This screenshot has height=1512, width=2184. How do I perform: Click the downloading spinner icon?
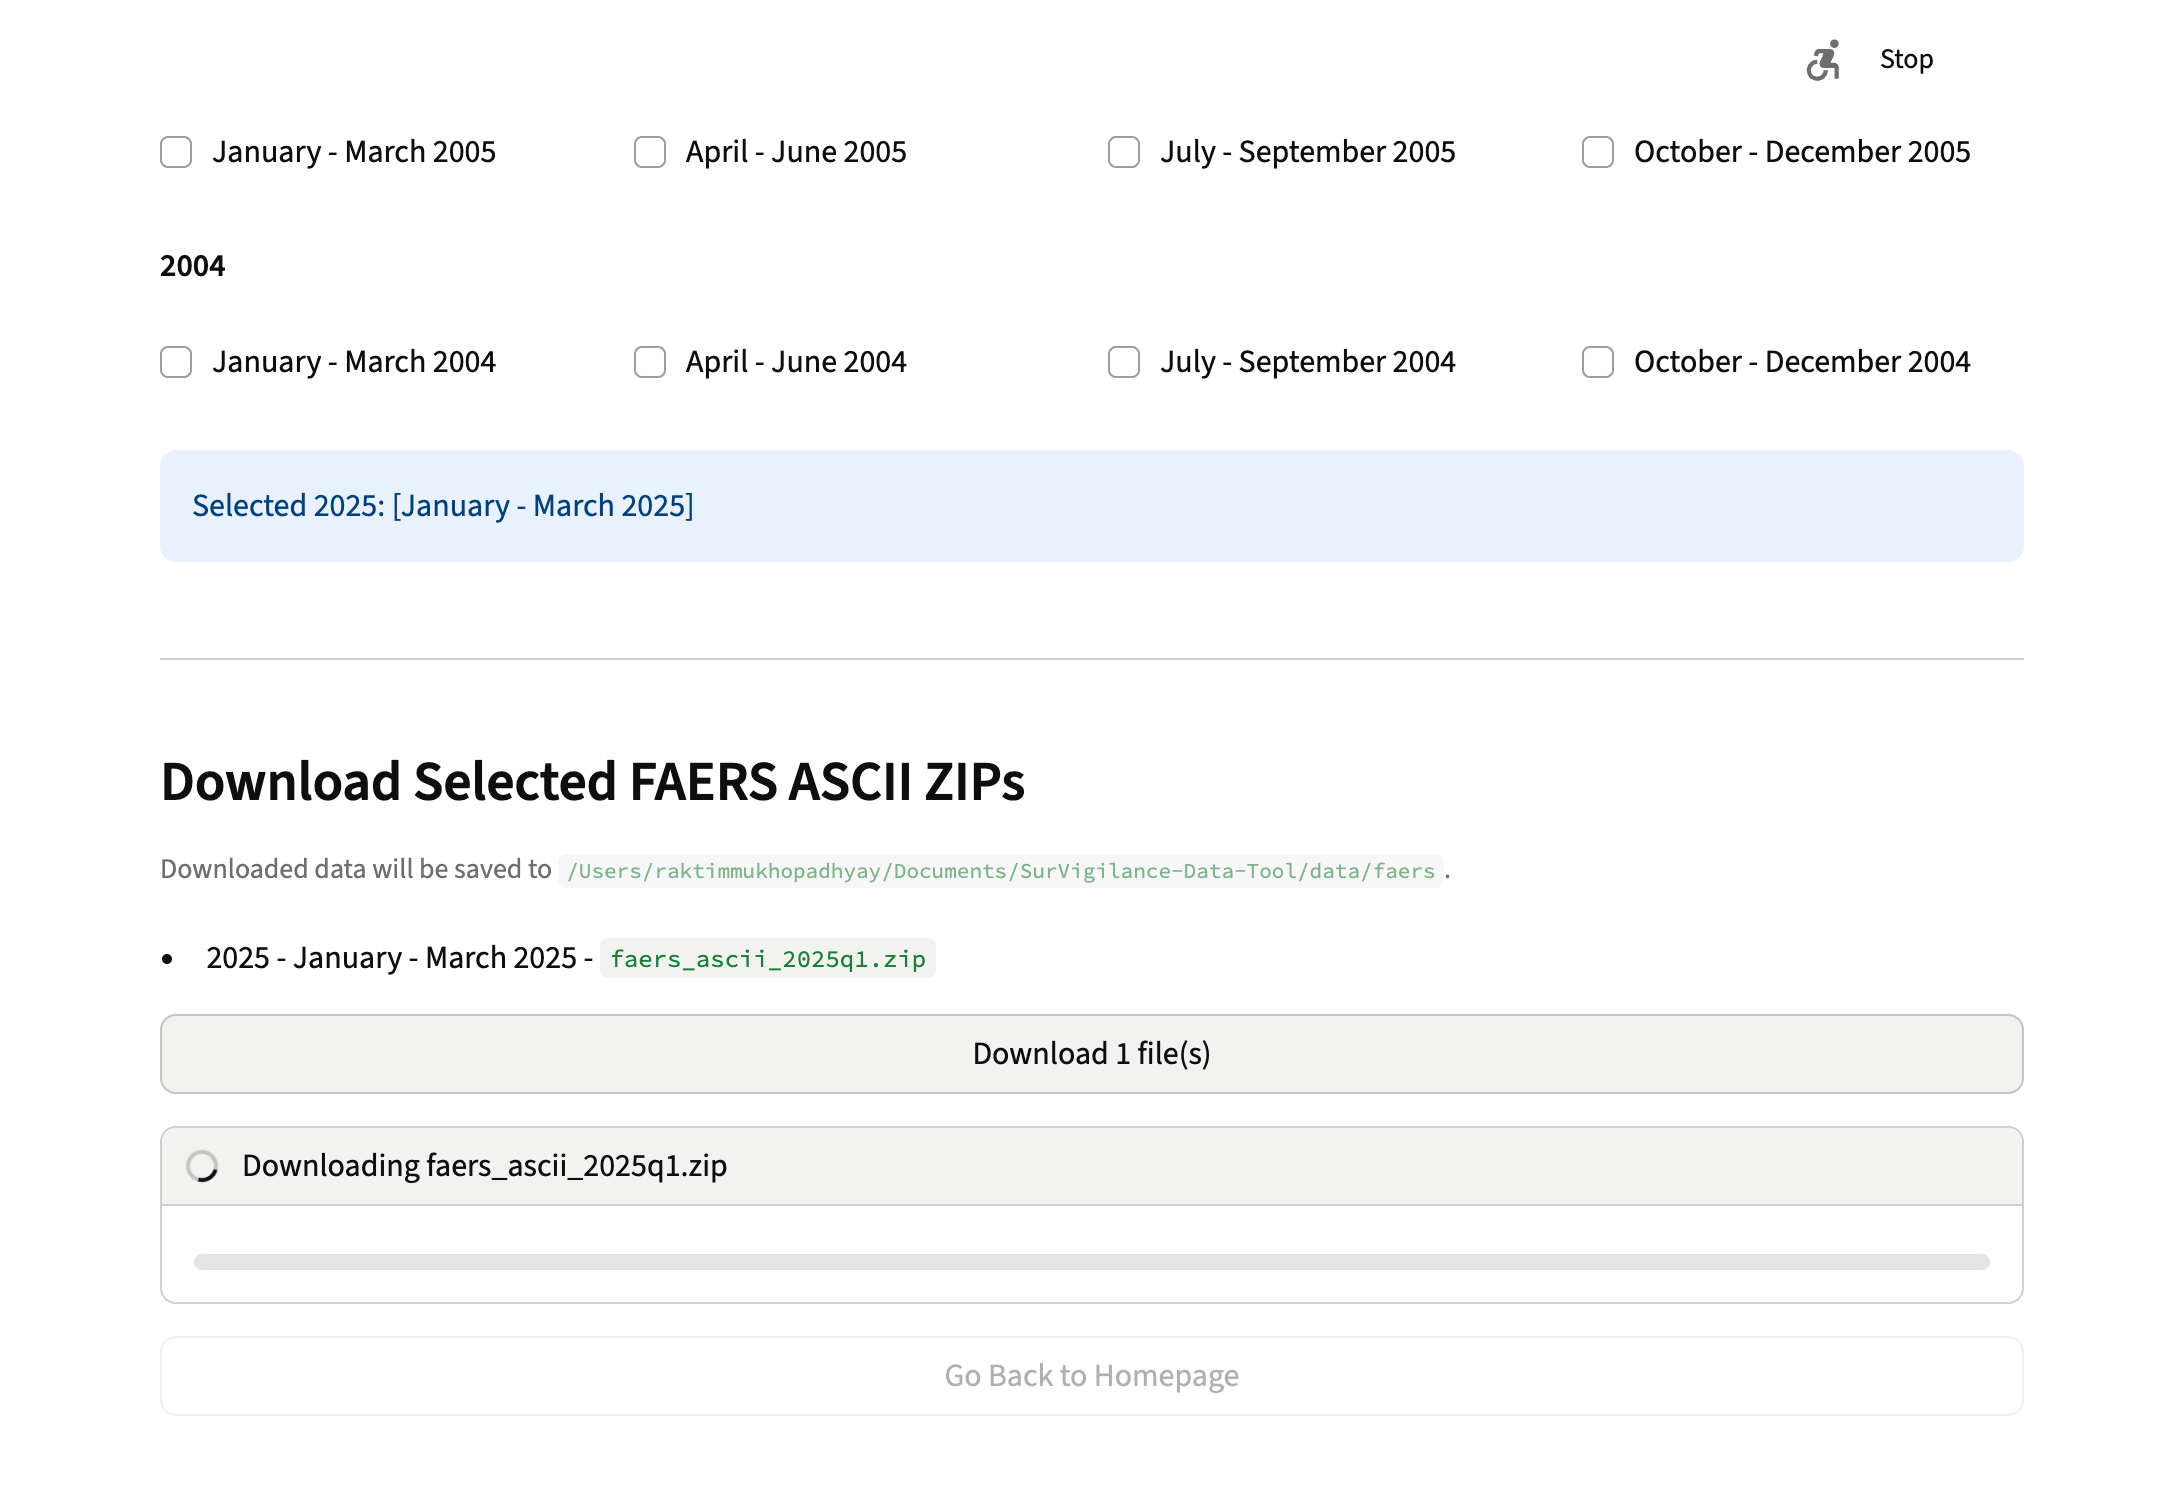pyautogui.click(x=202, y=1166)
